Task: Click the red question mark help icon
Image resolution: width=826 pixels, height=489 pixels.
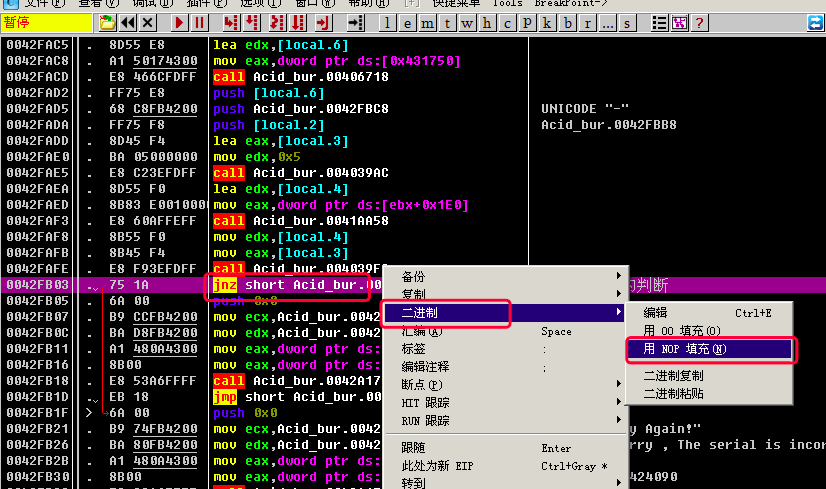Action: (700, 23)
